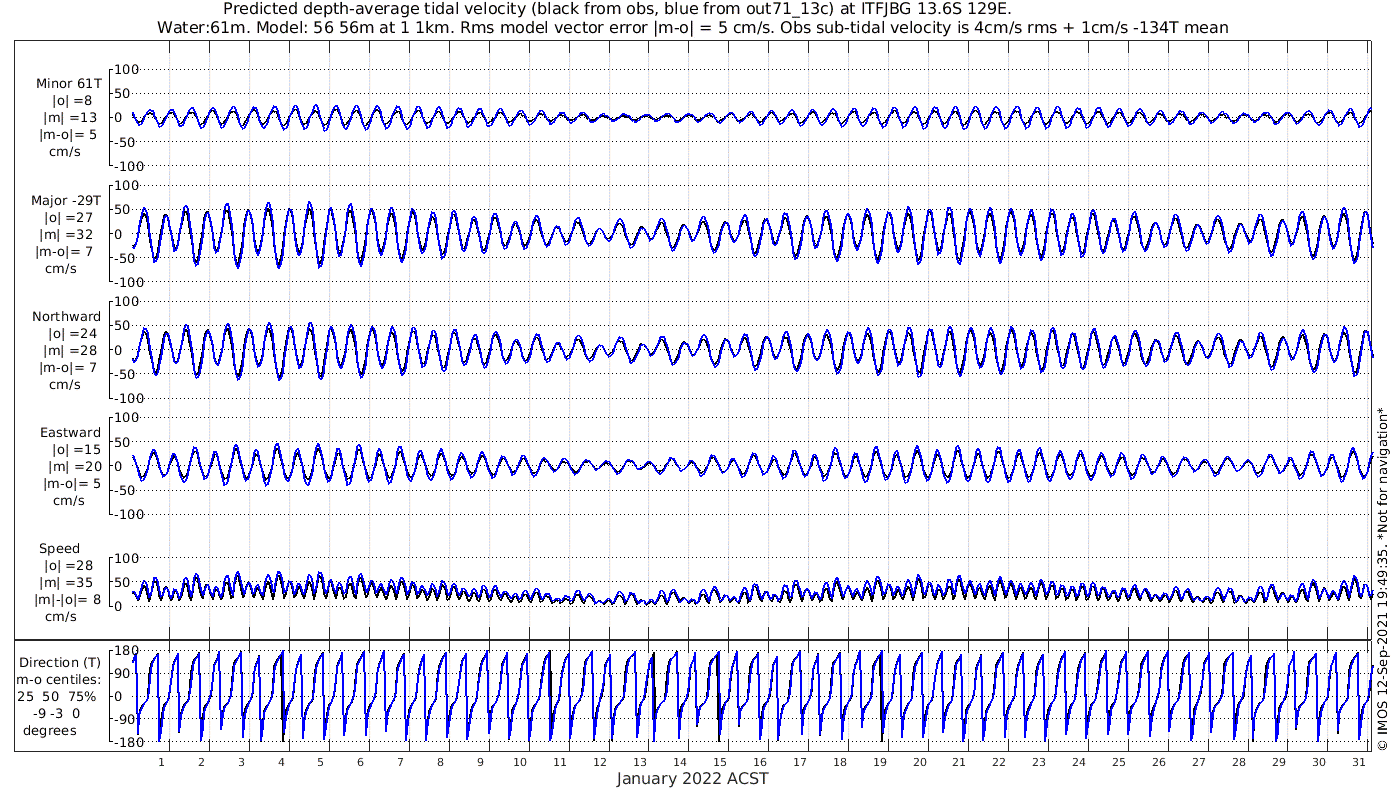Viewport: 1400px width, 800px height.
Task: Select "|m-o|= 5" in the Minor panel
Action: [x=68, y=135]
